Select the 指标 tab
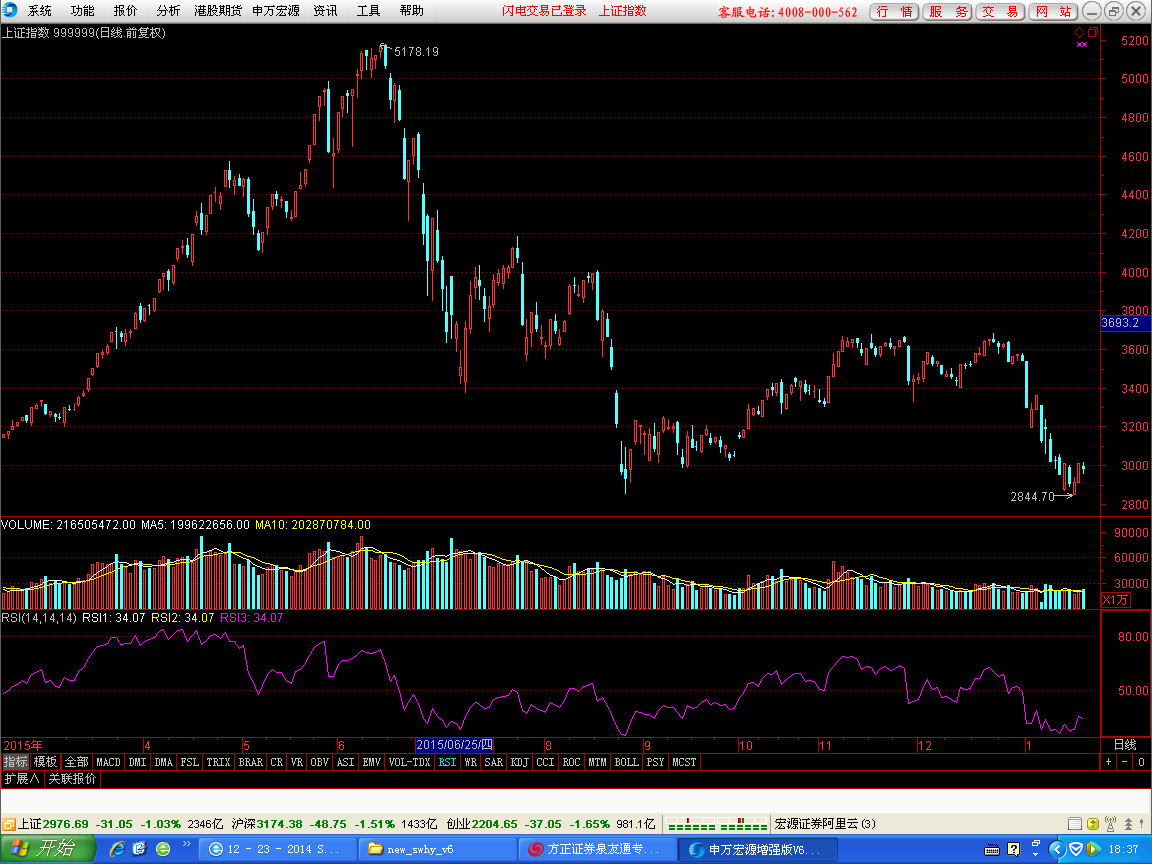The image size is (1152, 864). (15, 762)
